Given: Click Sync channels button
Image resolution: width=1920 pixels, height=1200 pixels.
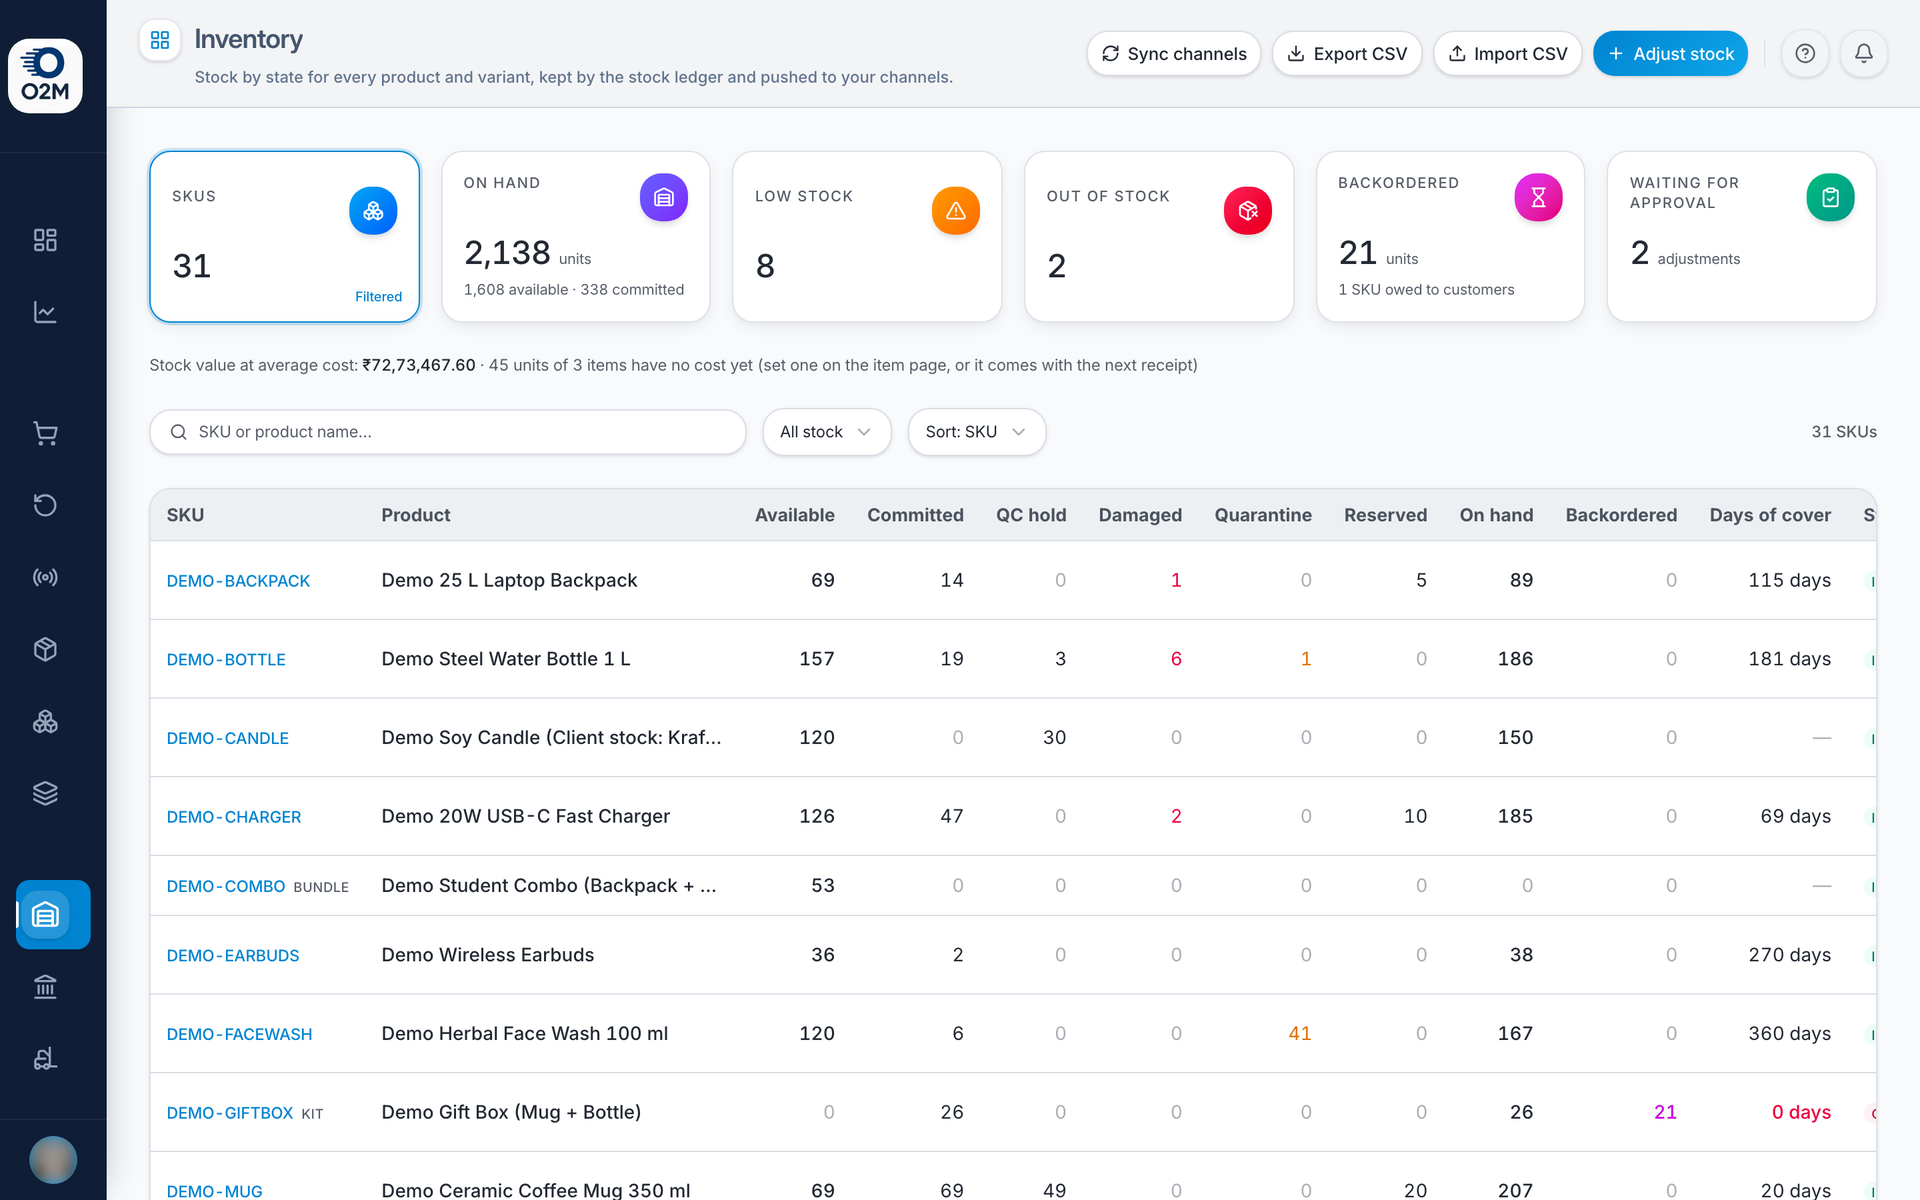Looking at the screenshot, I should (1174, 54).
